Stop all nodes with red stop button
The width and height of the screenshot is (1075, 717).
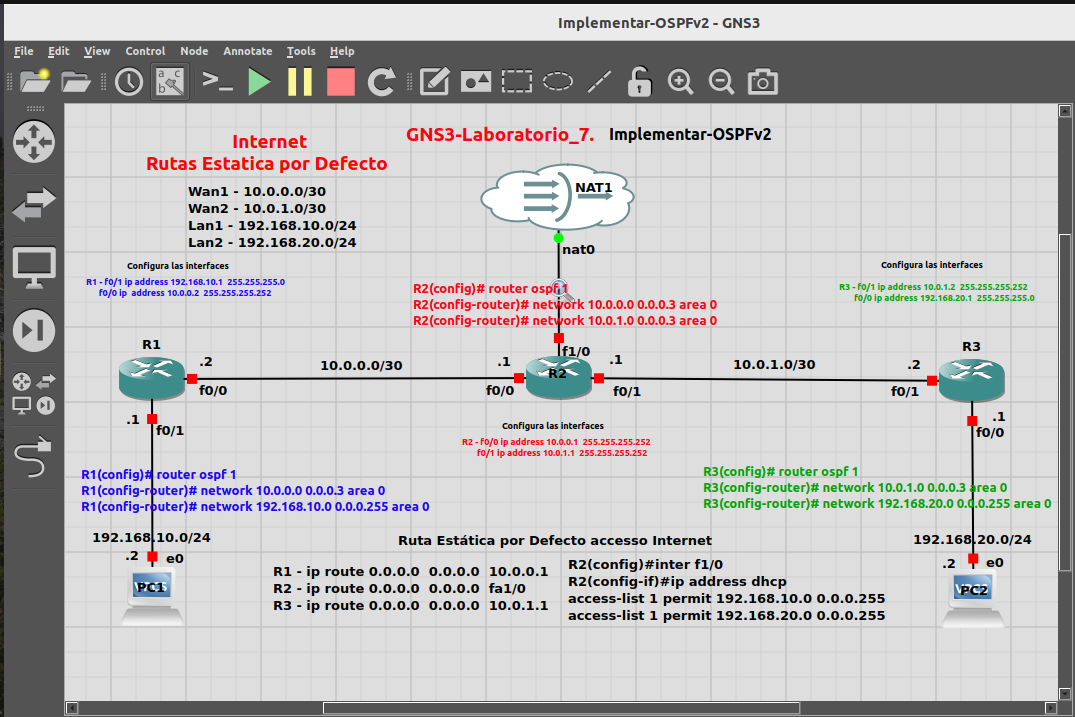coord(341,82)
